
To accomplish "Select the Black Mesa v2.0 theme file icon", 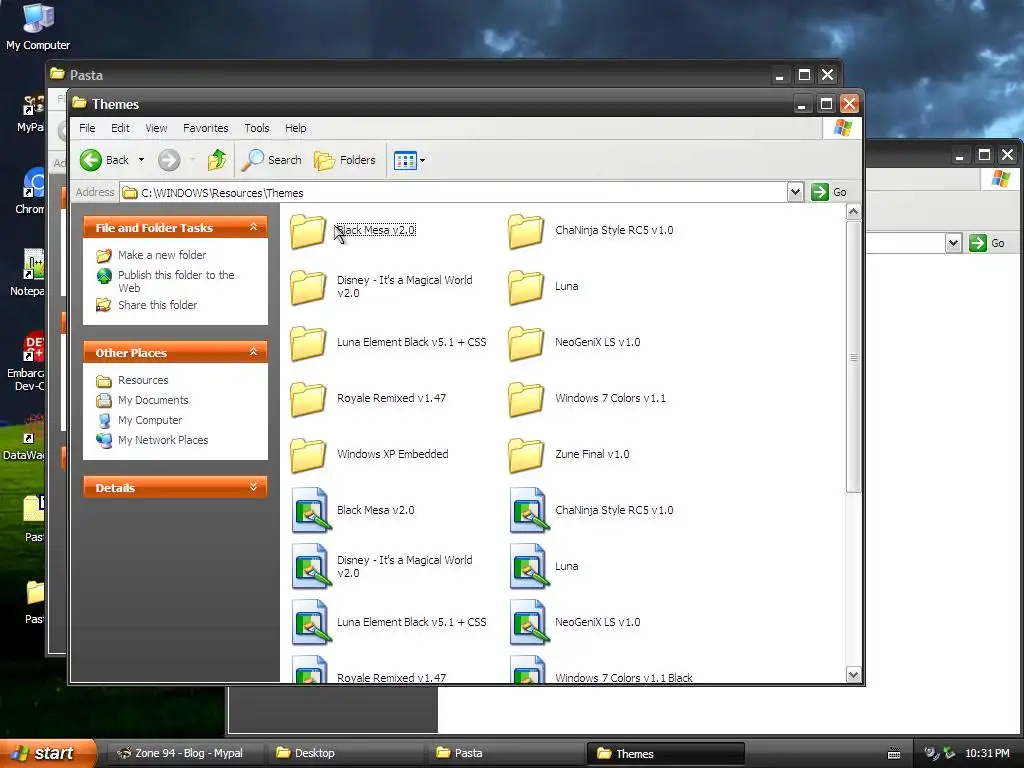I will (311, 510).
